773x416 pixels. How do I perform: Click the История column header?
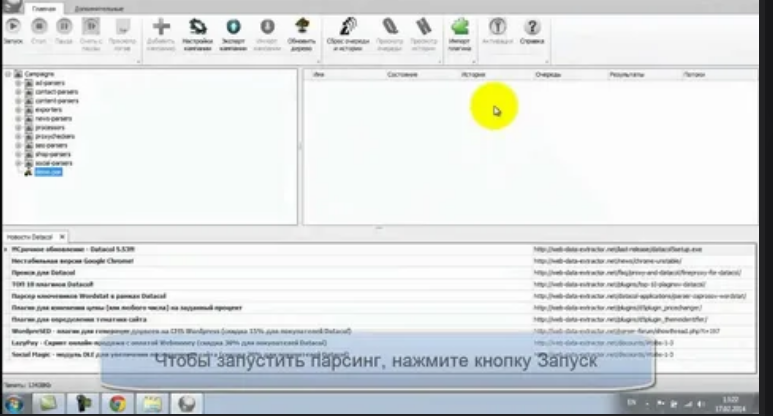click(473, 74)
